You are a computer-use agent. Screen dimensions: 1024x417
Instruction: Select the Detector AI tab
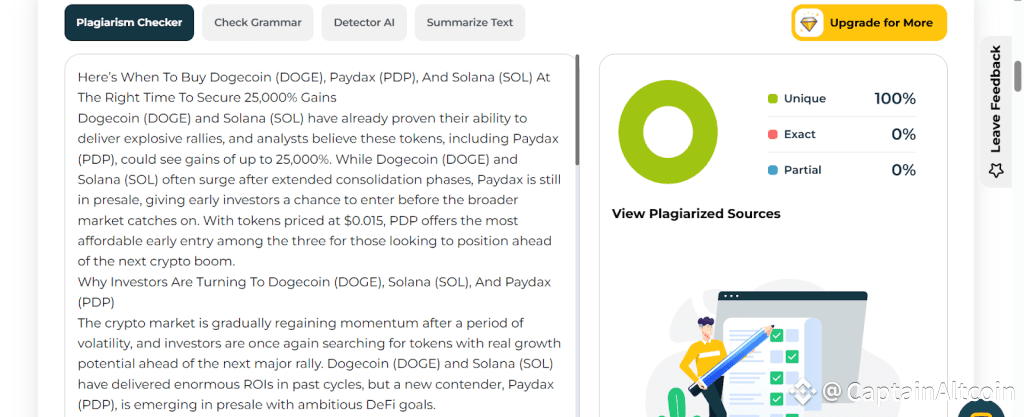point(364,22)
